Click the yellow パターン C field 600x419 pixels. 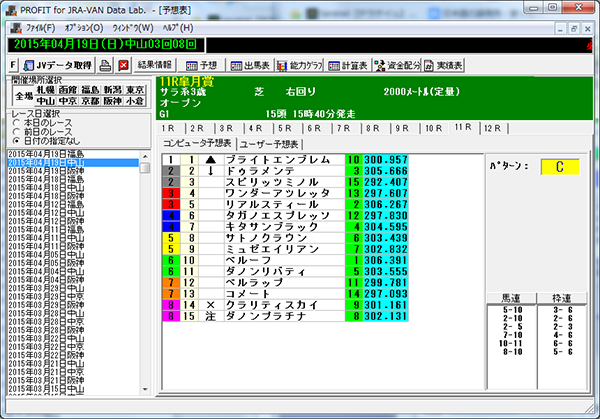[x=560, y=167]
